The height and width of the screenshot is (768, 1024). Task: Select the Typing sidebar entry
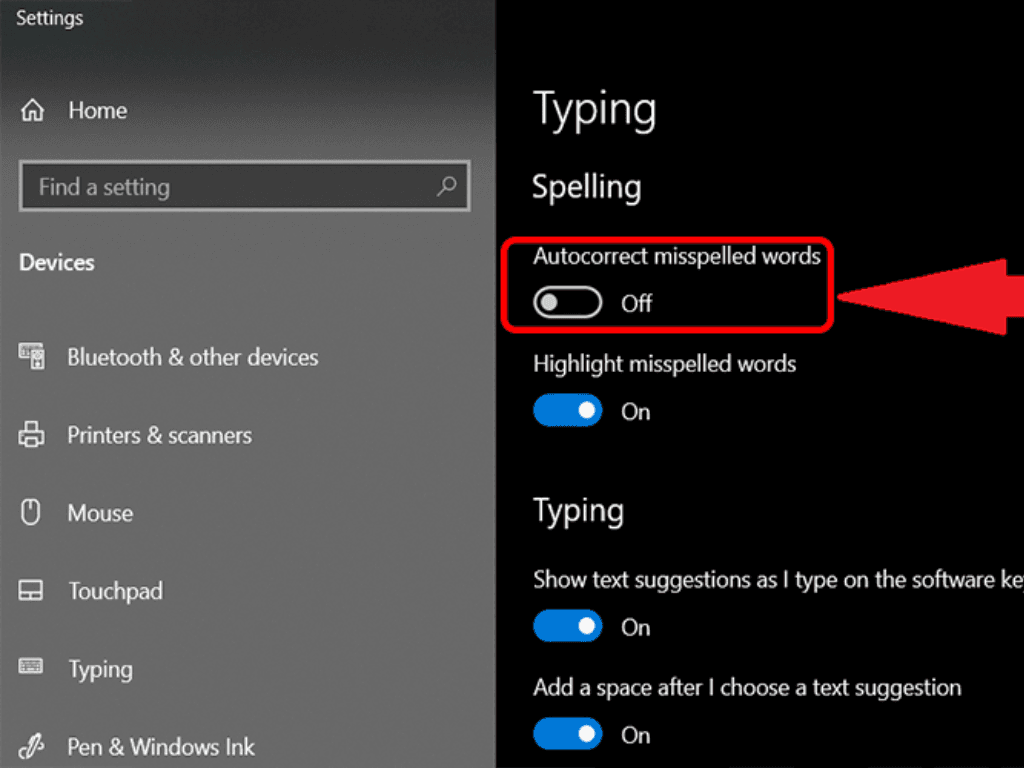[x=100, y=669]
